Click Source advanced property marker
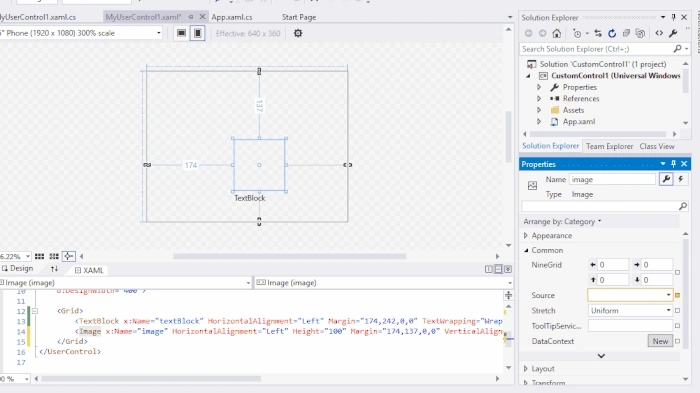The image size is (700, 393). click(677, 295)
